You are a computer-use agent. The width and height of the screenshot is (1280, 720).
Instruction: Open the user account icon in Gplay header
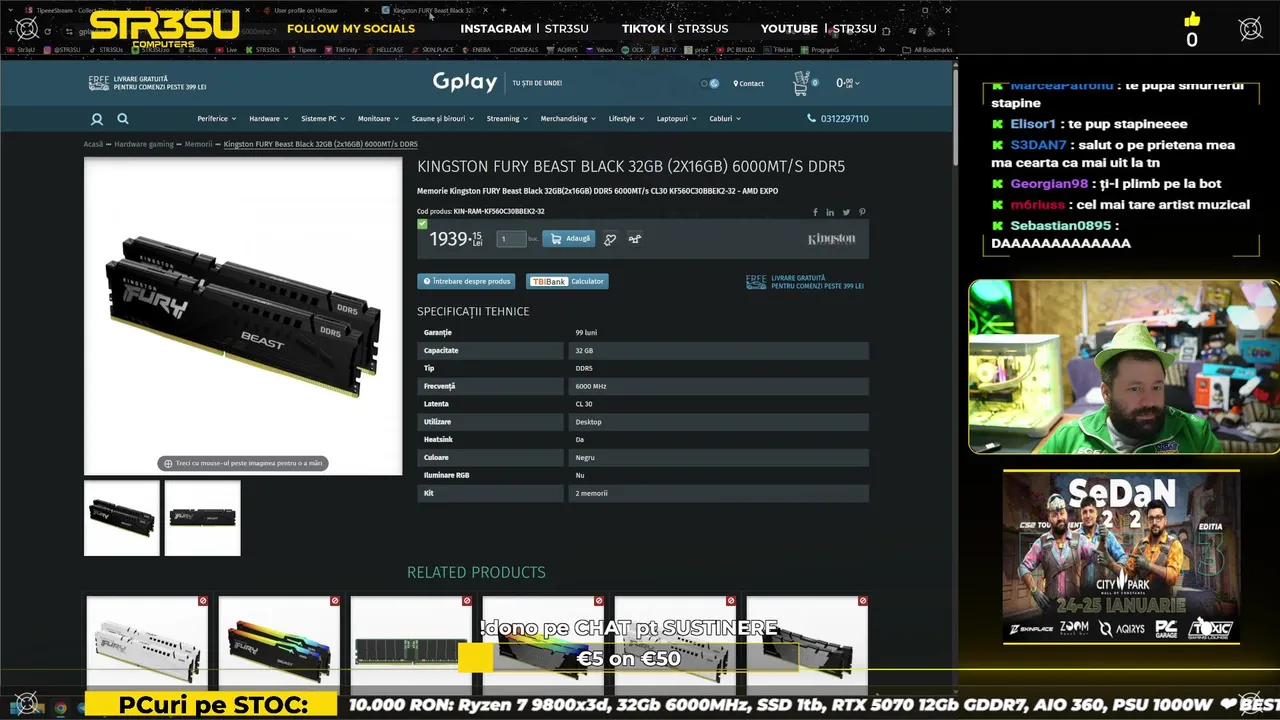click(97, 119)
